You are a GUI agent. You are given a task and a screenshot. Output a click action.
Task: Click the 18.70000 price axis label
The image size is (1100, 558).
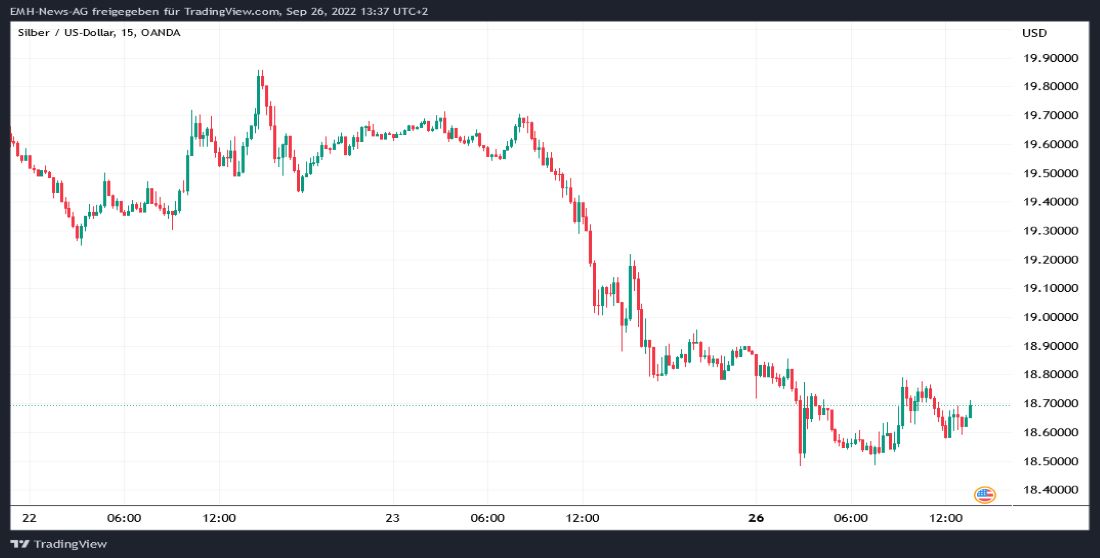(1049, 404)
